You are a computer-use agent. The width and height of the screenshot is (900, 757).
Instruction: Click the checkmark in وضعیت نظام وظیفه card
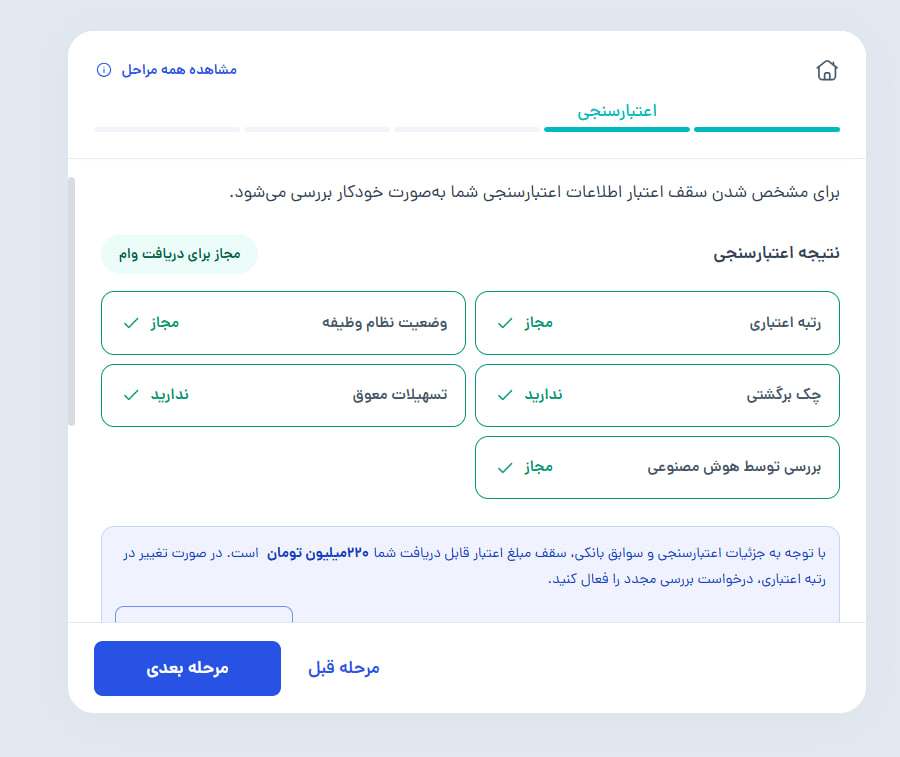(131, 323)
